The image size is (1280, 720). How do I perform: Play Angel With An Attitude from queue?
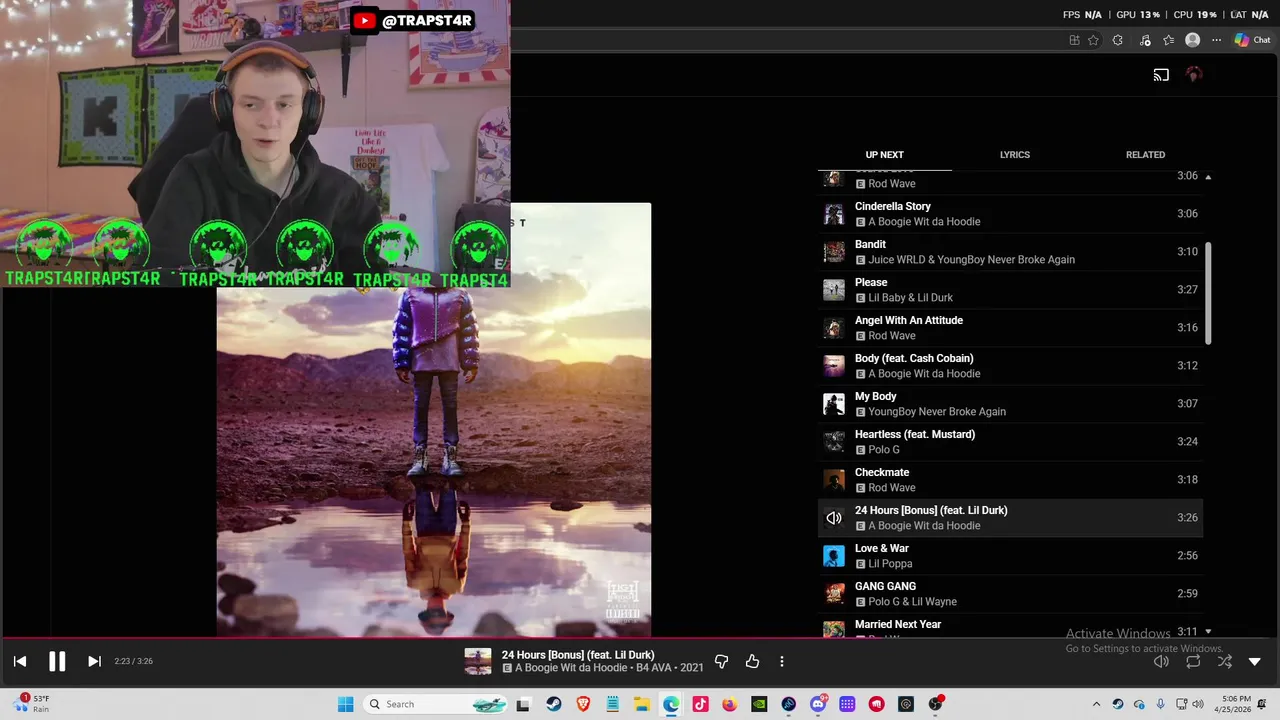(x=1010, y=328)
